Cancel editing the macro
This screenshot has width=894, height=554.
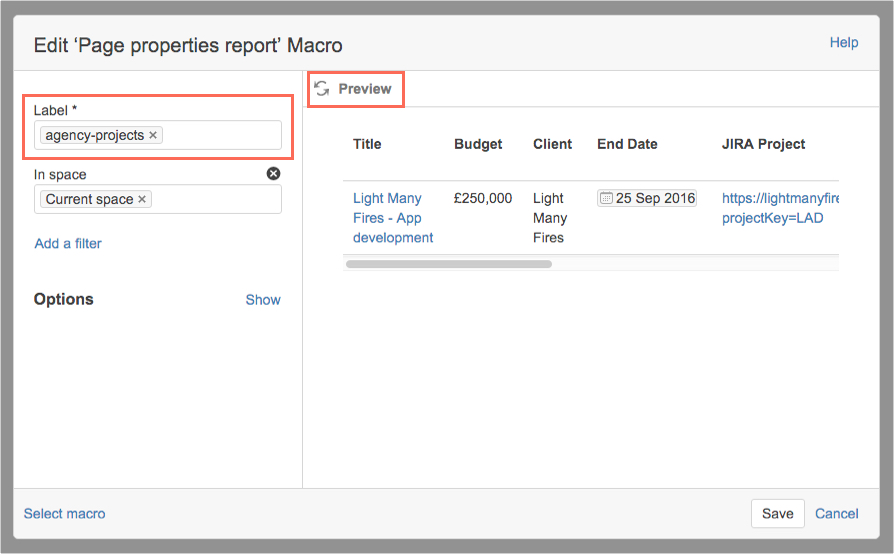[x=836, y=513]
